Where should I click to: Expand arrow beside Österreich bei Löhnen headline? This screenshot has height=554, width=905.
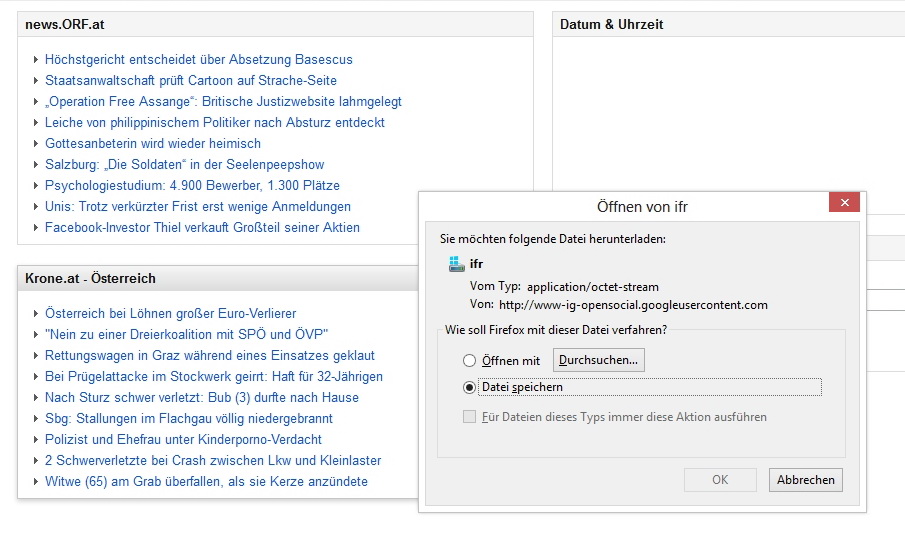(36, 314)
